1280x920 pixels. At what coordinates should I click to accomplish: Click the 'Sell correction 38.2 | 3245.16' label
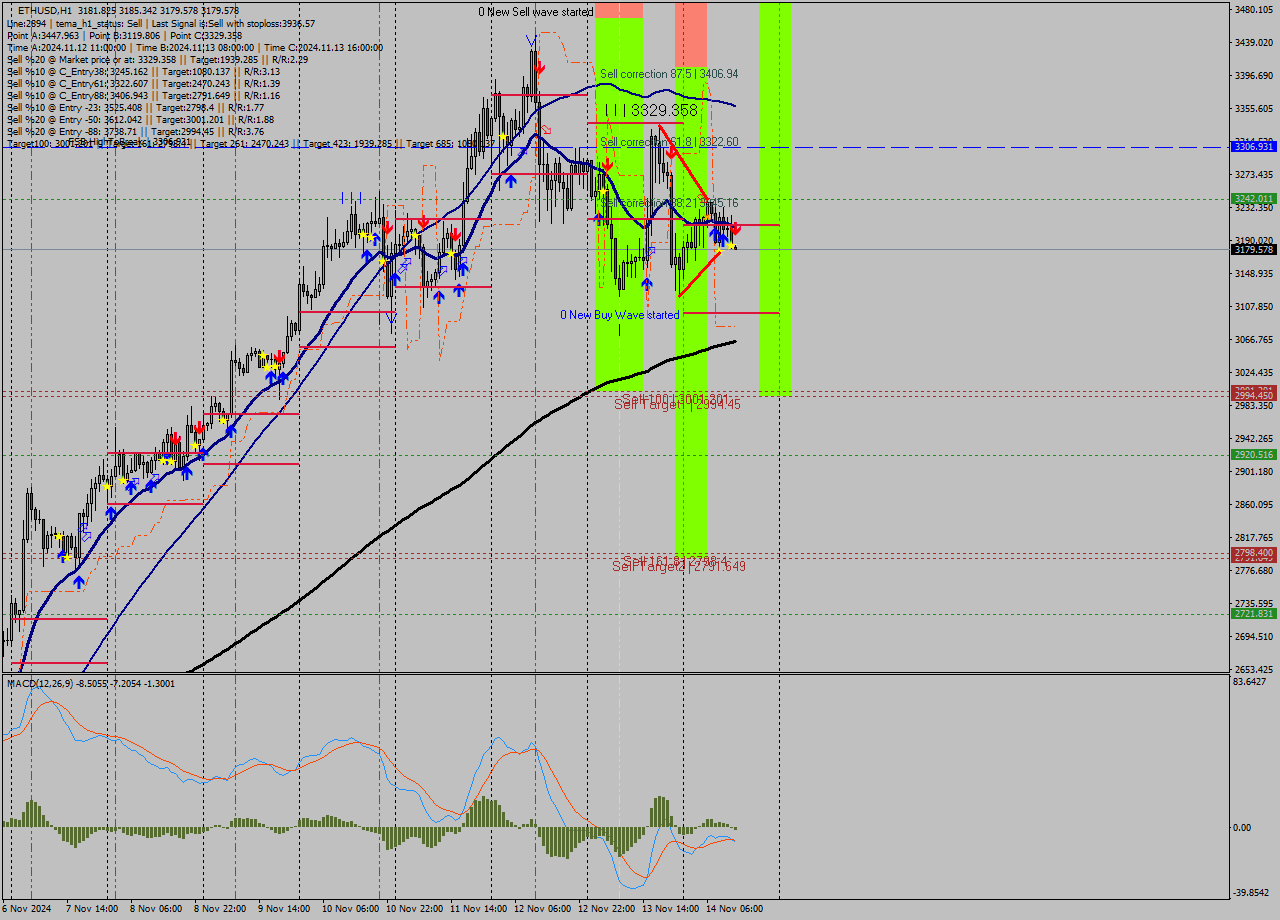coord(669,203)
